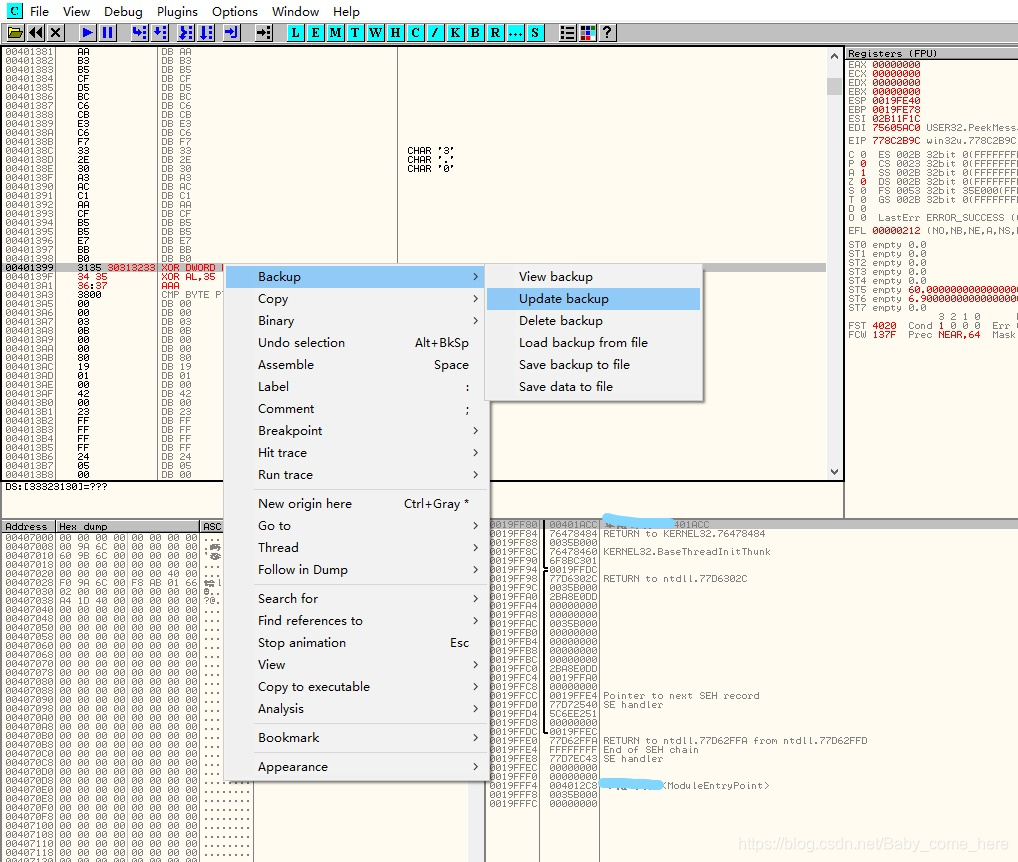The image size is (1018, 862).
Task: Click the Open file toolbar icon
Action: [x=16, y=32]
